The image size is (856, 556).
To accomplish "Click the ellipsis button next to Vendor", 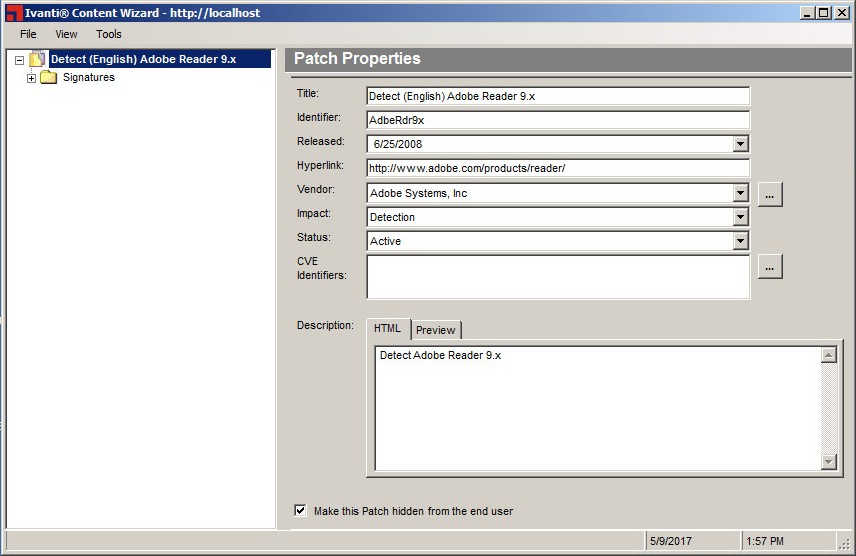I will pos(770,194).
